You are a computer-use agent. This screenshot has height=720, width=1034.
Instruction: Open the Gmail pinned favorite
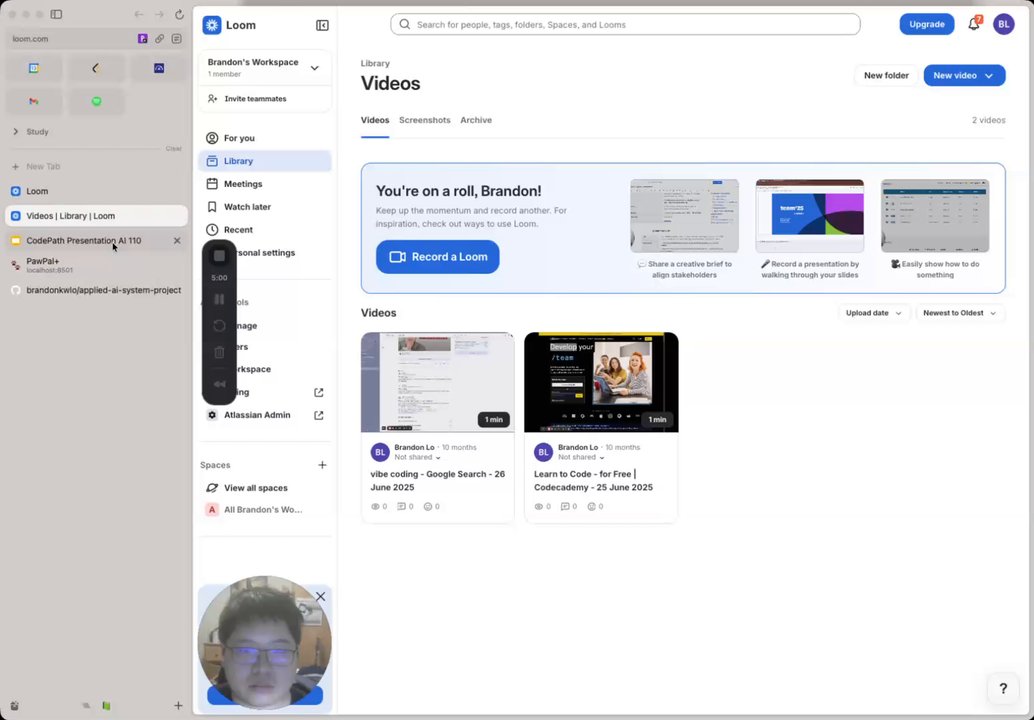(x=34, y=102)
